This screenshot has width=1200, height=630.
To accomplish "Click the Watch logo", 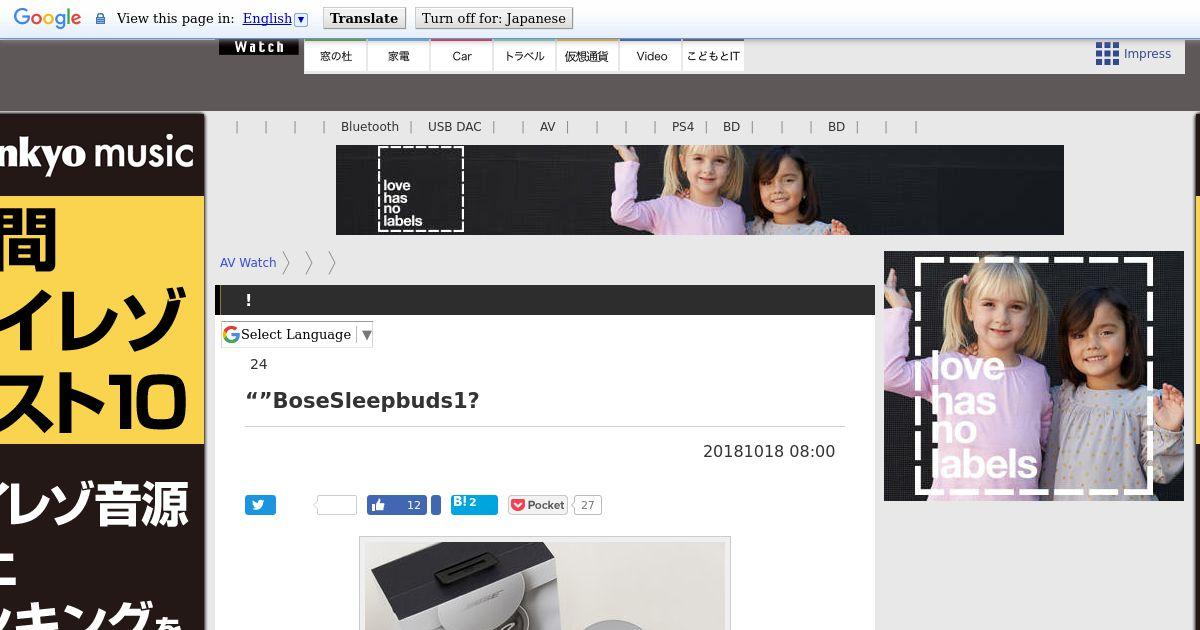I will tap(259, 47).
